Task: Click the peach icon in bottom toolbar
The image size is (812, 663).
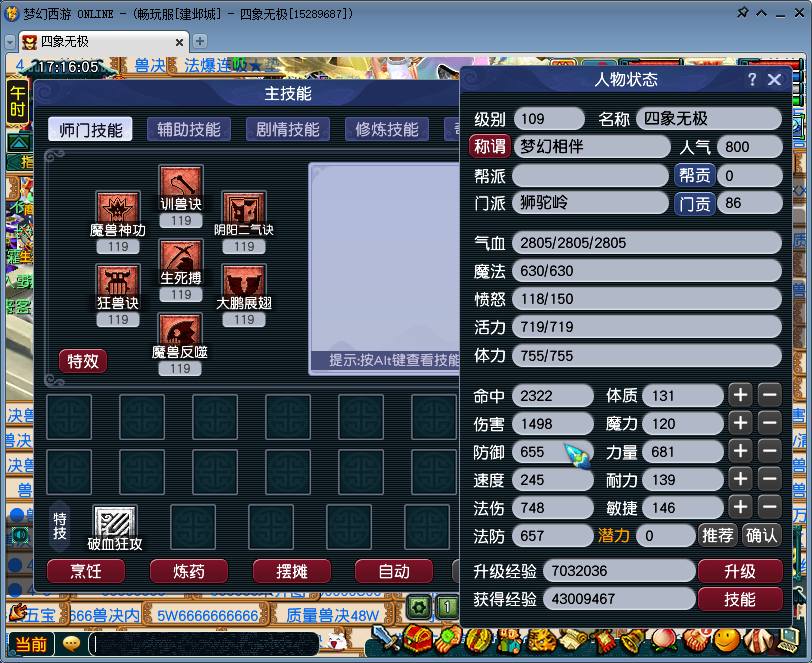Action: (x=665, y=640)
